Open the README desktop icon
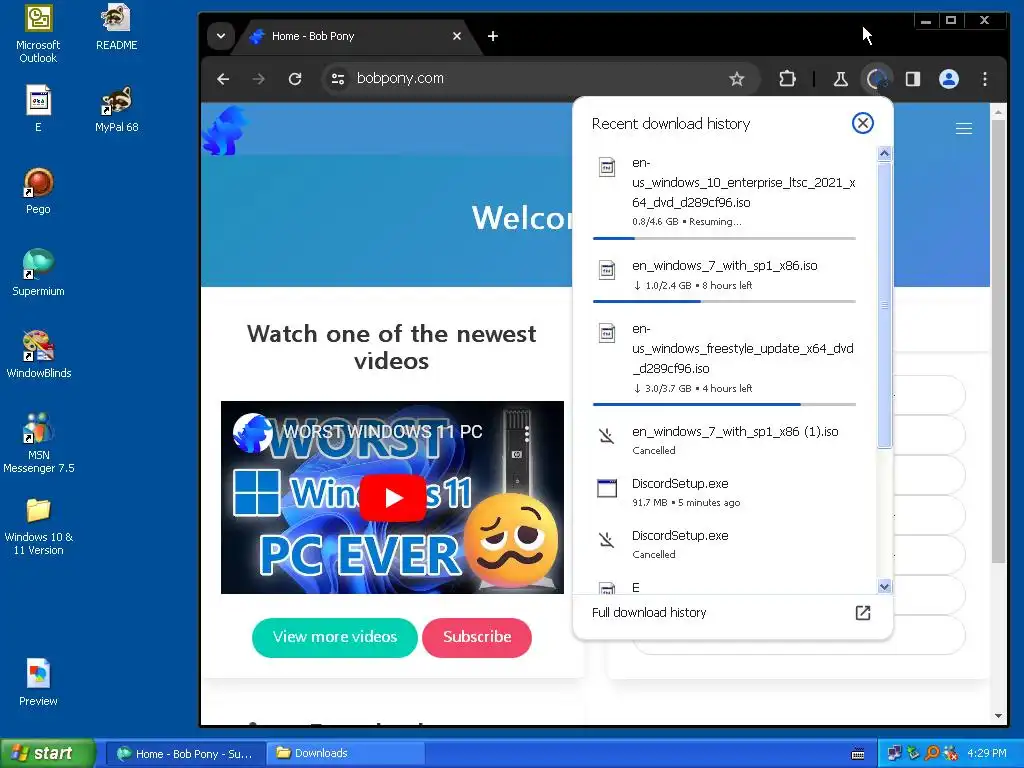 click(x=116, y=27)
